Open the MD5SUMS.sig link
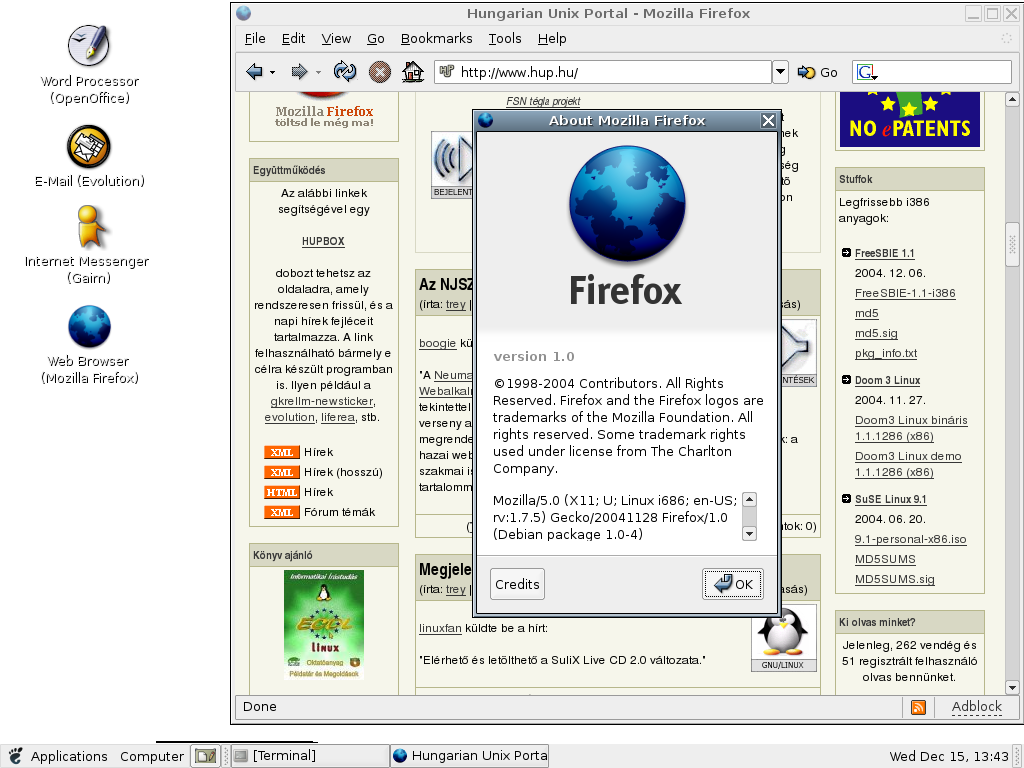Image resolution: width=1024 pixels, height=768 pixels. (895, 579)
